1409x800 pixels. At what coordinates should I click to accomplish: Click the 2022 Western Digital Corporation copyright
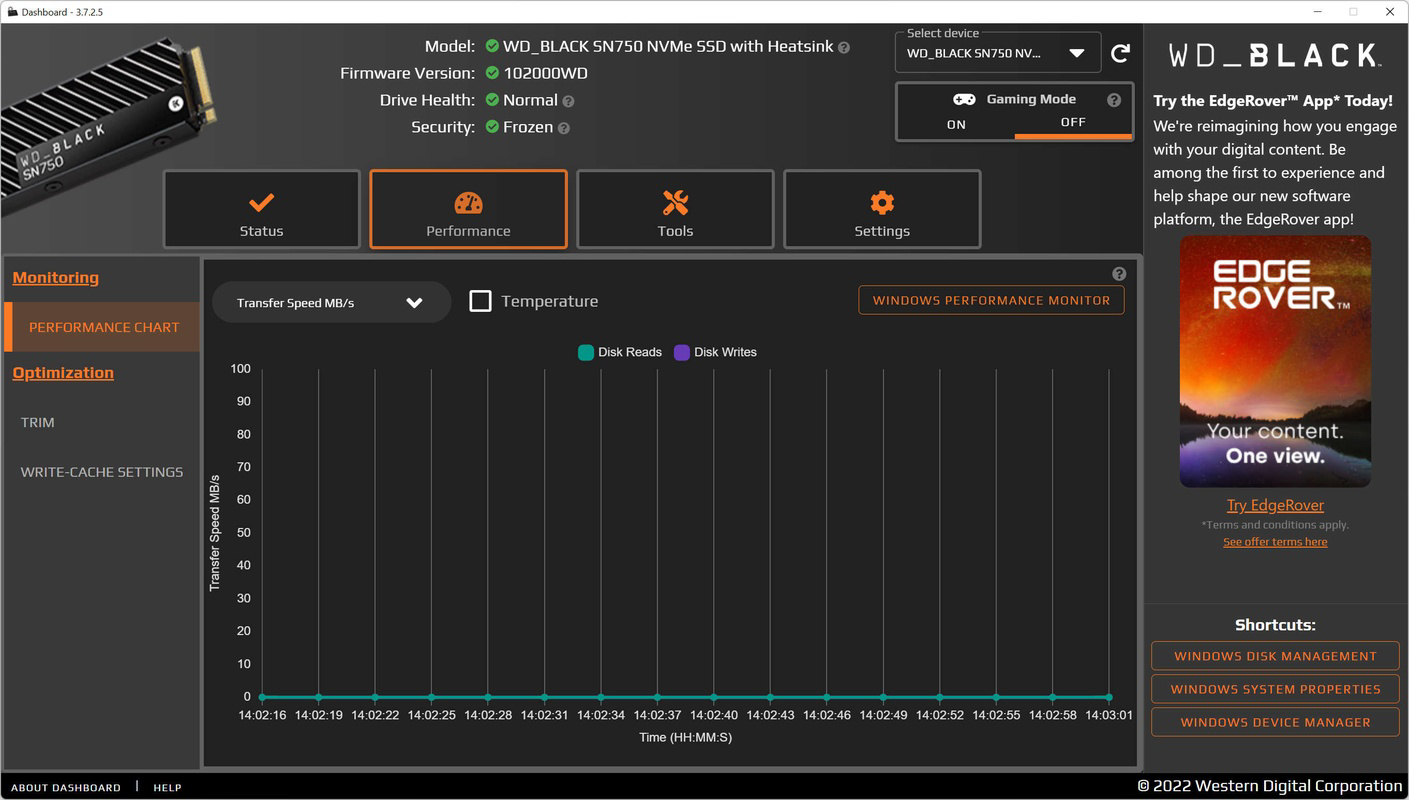(1270, 786)
